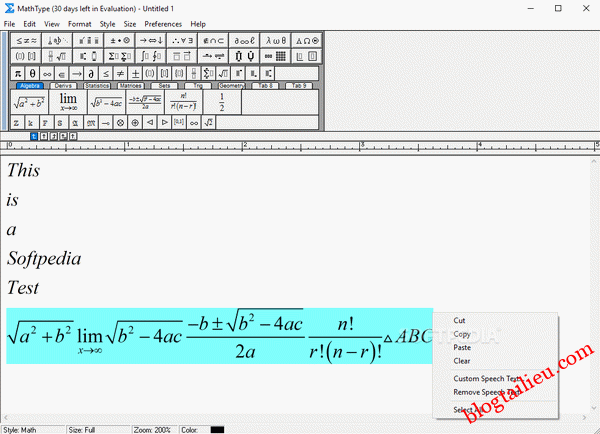This screenshot has width=600, height=434.
Task: Open the integral templates palette
Action: [151, 56]
